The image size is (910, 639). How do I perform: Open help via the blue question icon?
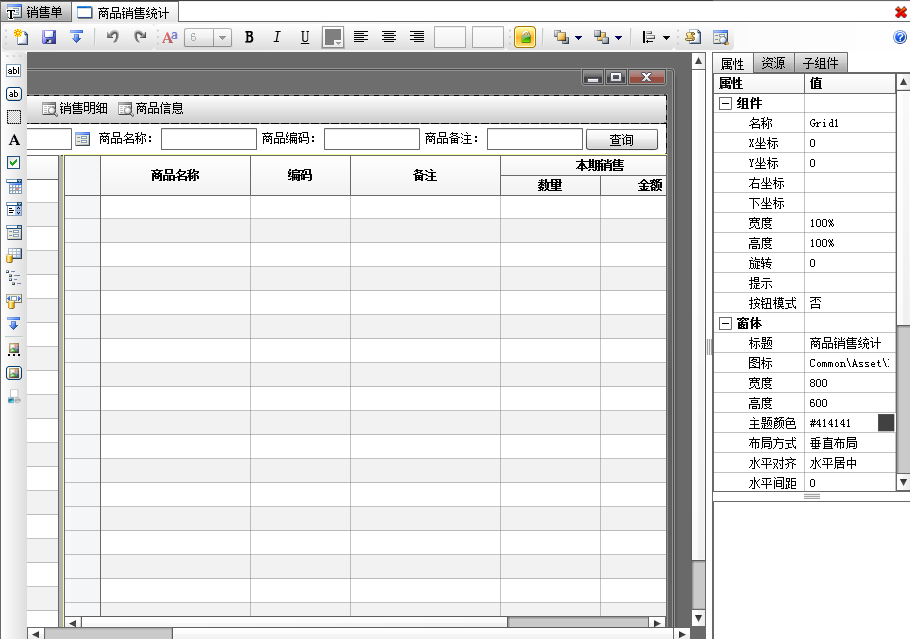(x=900, y=37)
